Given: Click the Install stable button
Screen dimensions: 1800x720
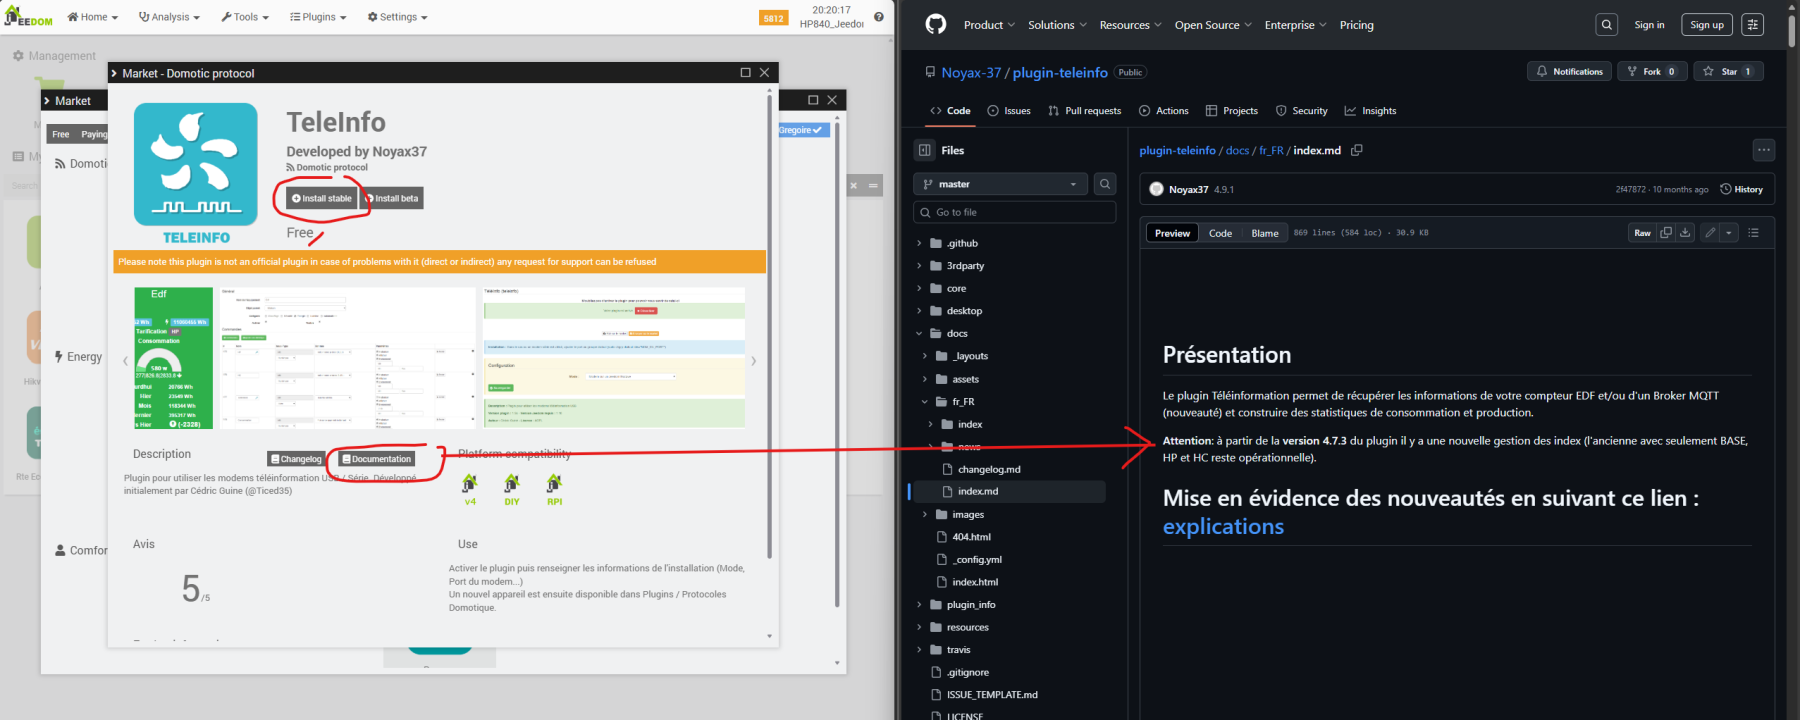Looking at the screenshot, I should click(x=321, y=198).
